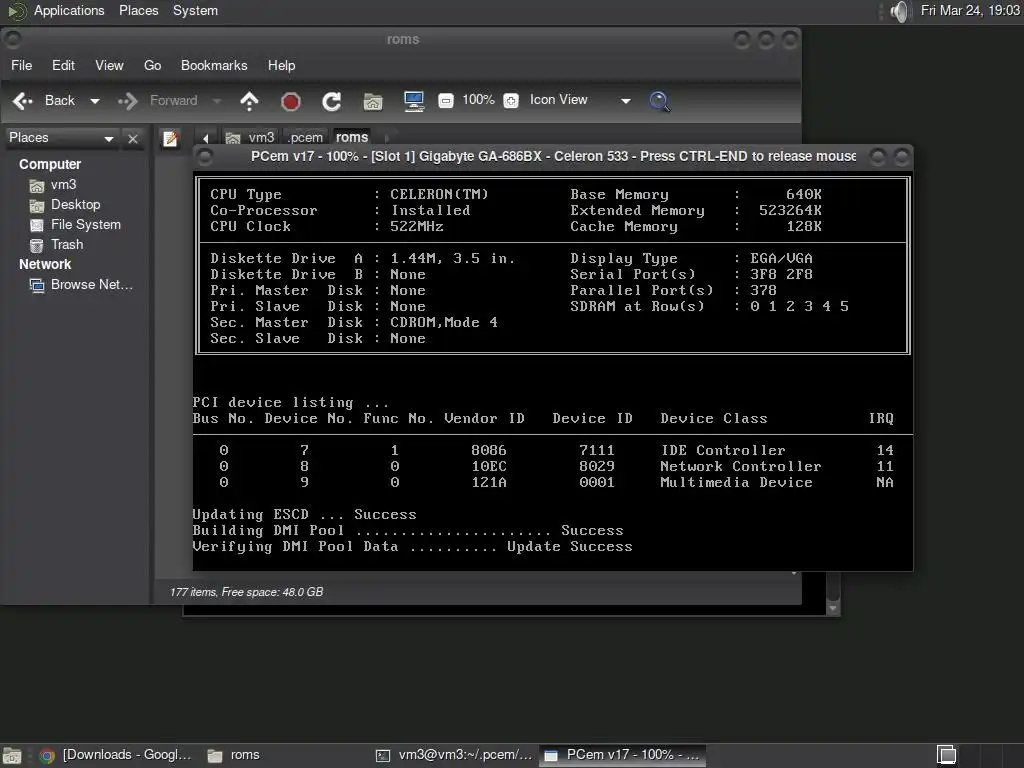Switch to the vm3@vm3 terminal taskbar item

[x=455, y=755]
